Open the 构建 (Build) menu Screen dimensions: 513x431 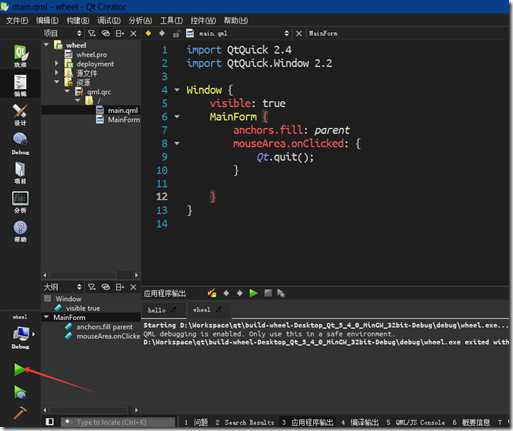pyautogui.click(x=78, y=20)
